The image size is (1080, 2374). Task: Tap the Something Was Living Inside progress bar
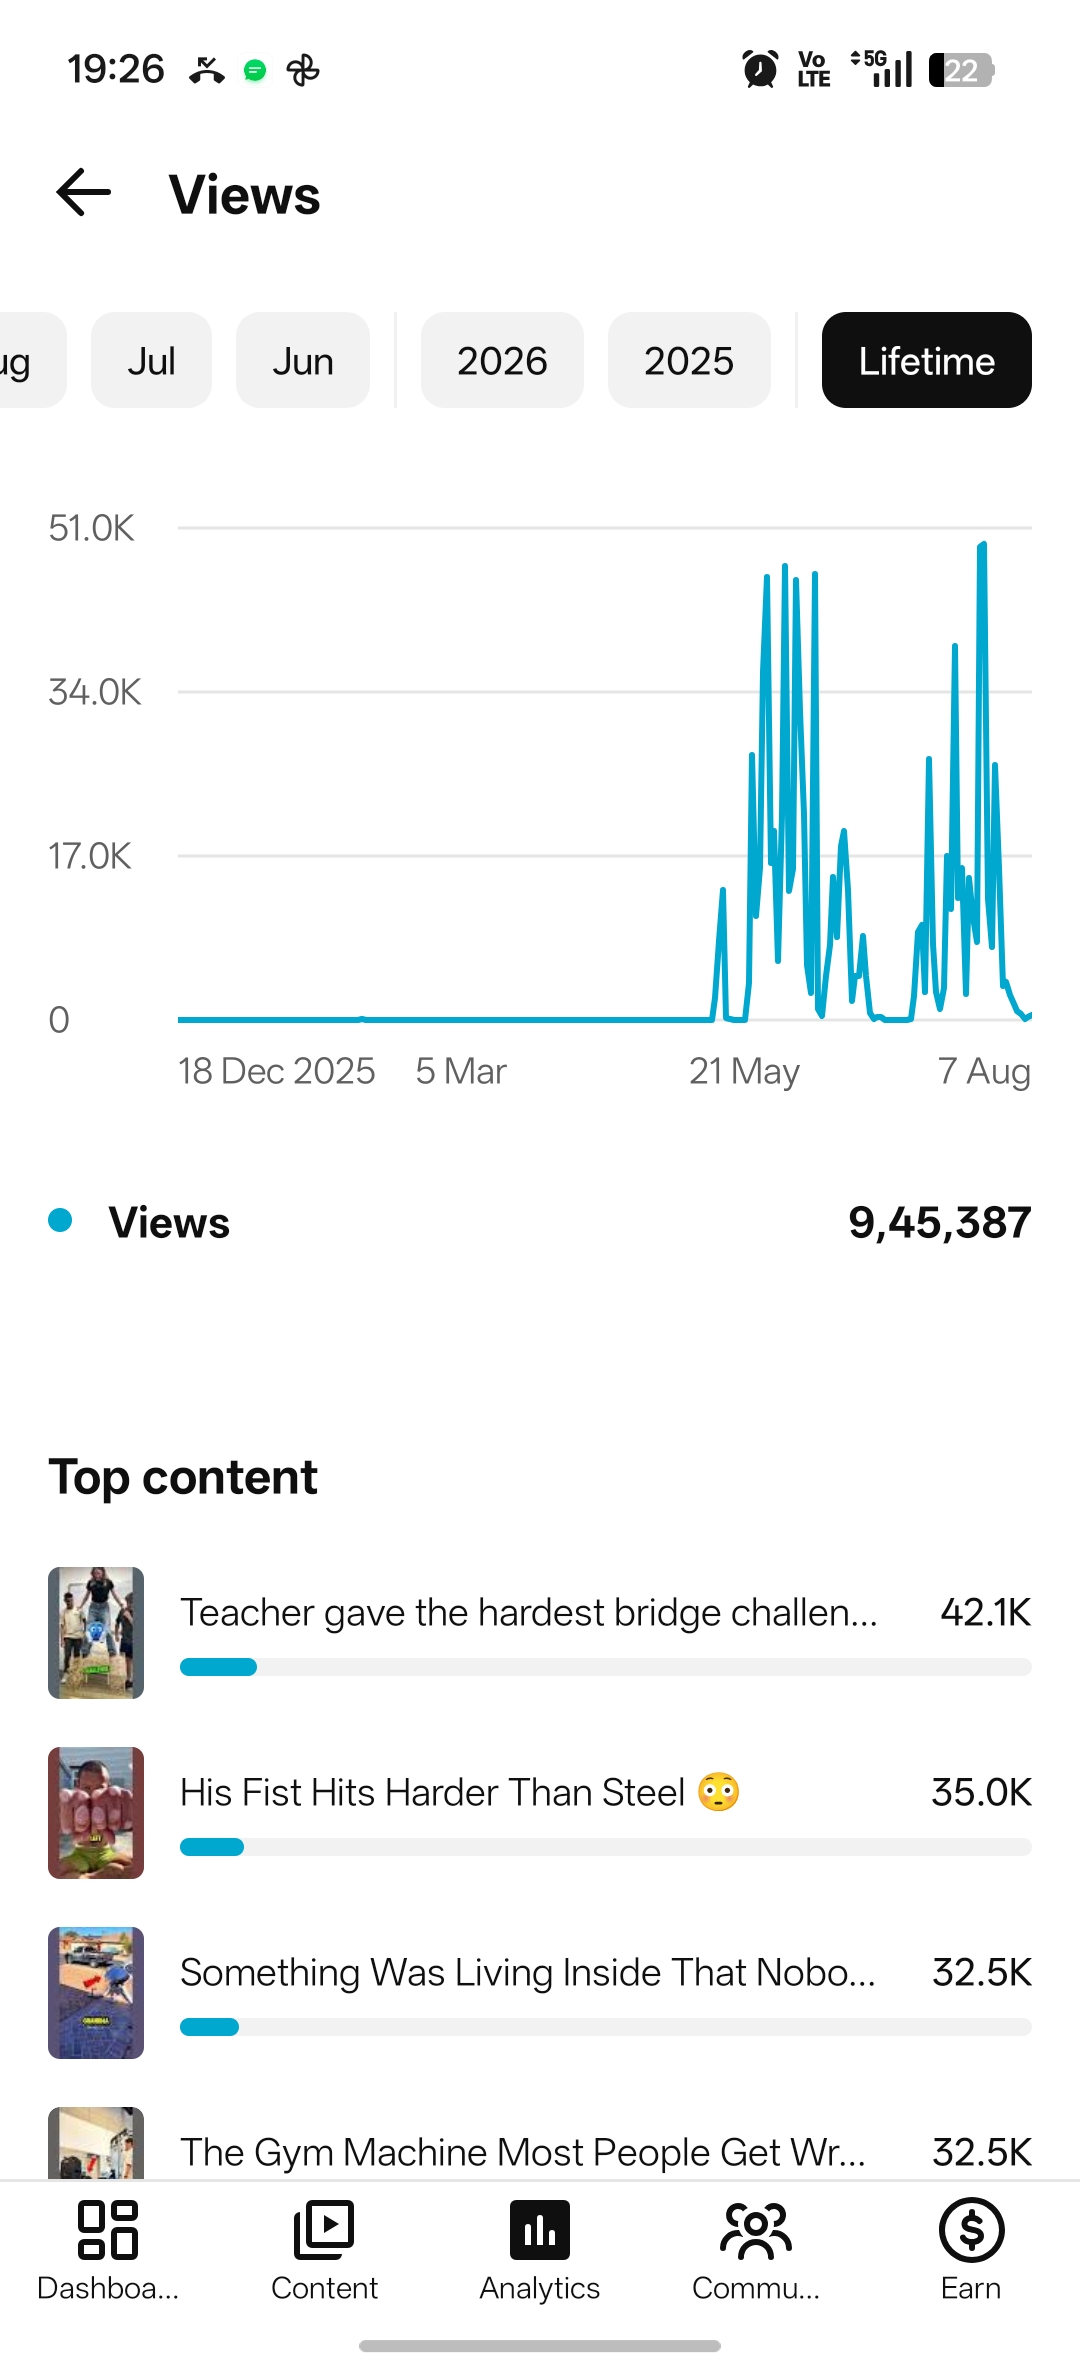tap(605, 2027)
